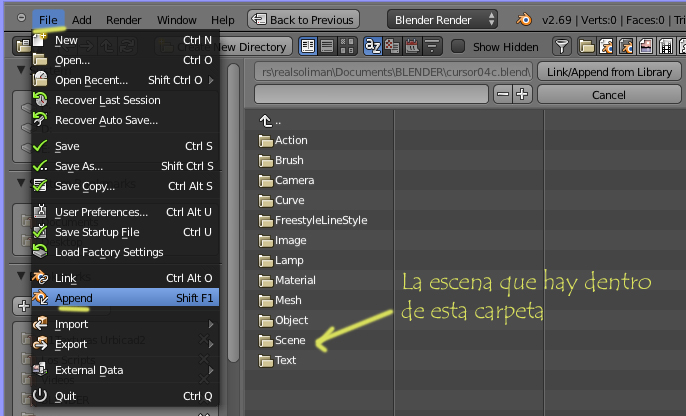Image resolution: width=686 pixels, height=416 pixels.
Task: Open the Camera folder
Action: (286, 180)
